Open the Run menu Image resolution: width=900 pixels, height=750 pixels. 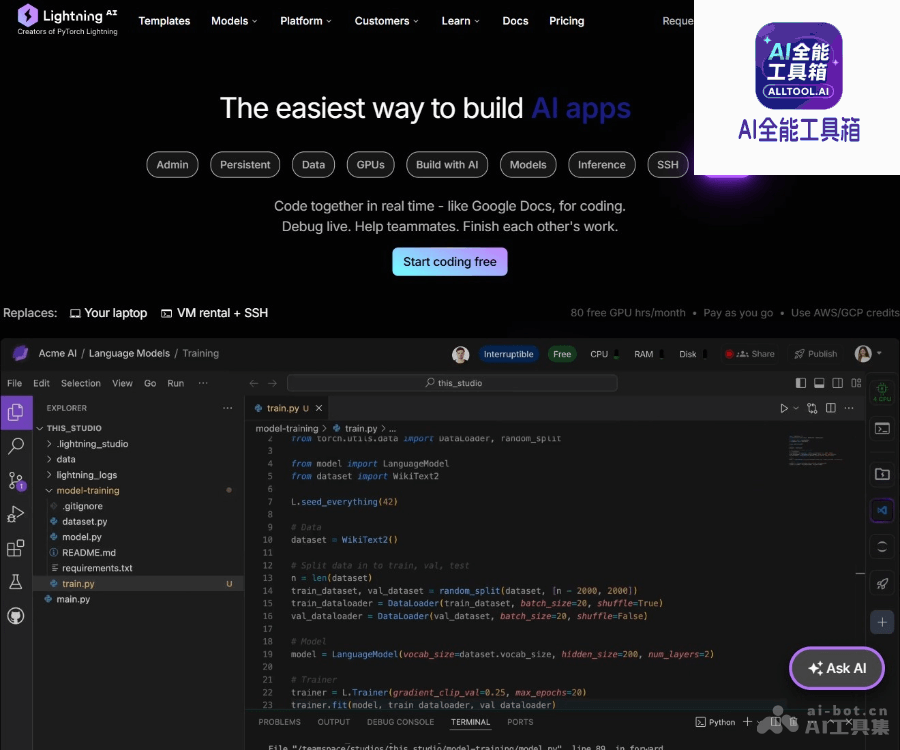(x=176, y=383)
